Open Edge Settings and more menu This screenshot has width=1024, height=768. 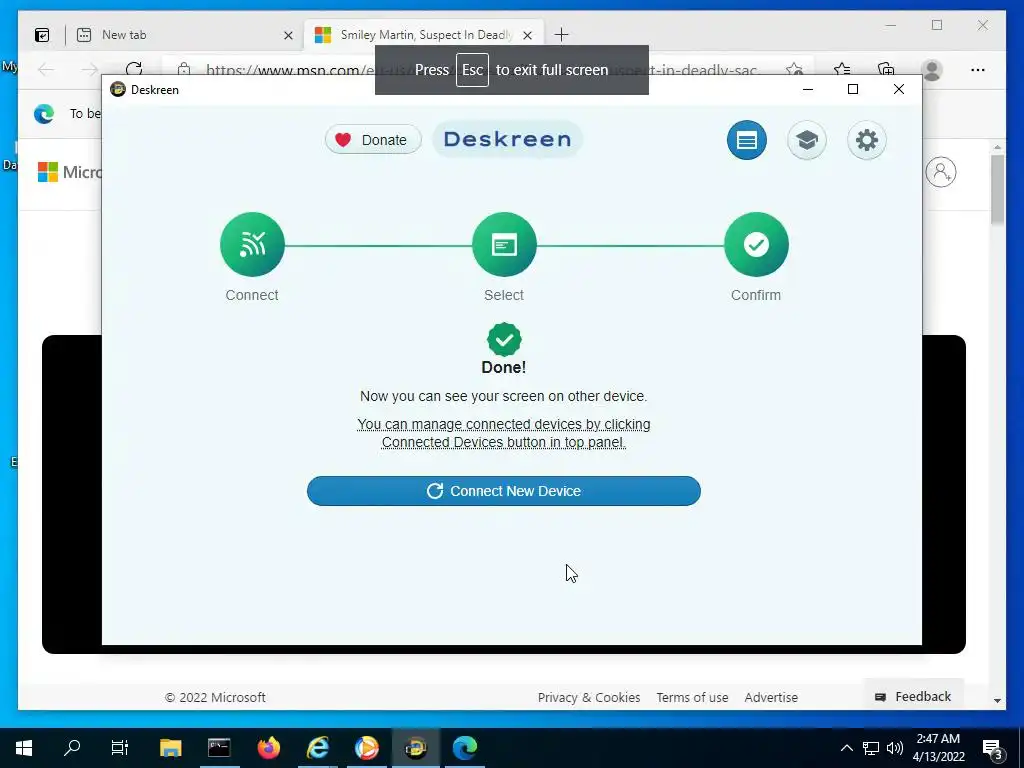click(978, 69)
